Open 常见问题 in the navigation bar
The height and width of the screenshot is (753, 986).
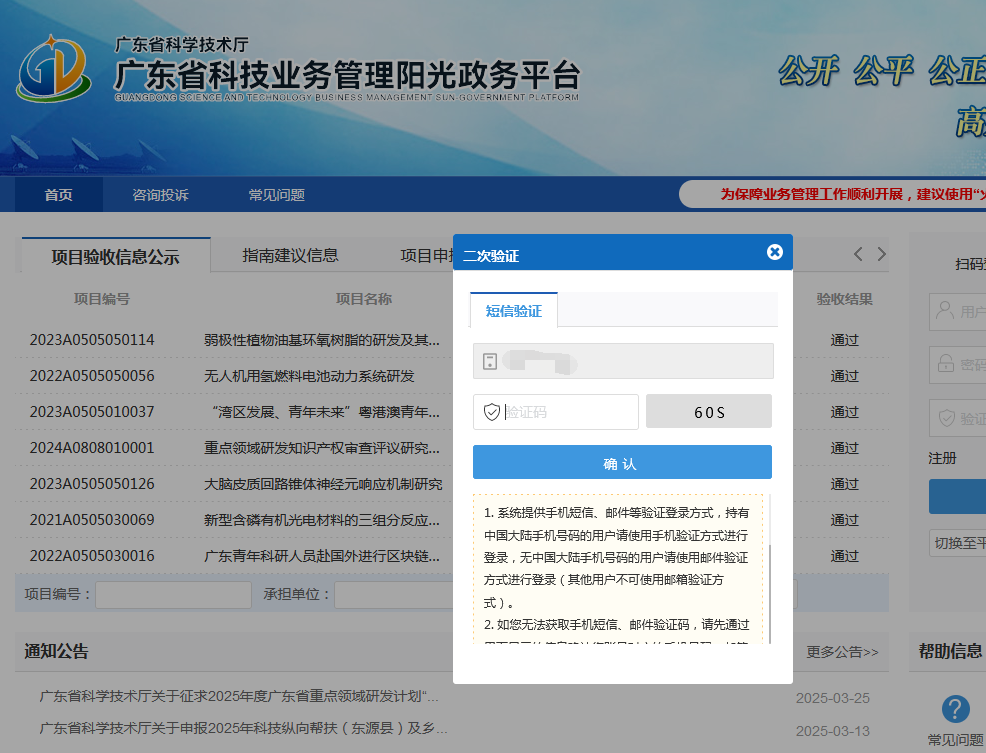click(276, 195)
